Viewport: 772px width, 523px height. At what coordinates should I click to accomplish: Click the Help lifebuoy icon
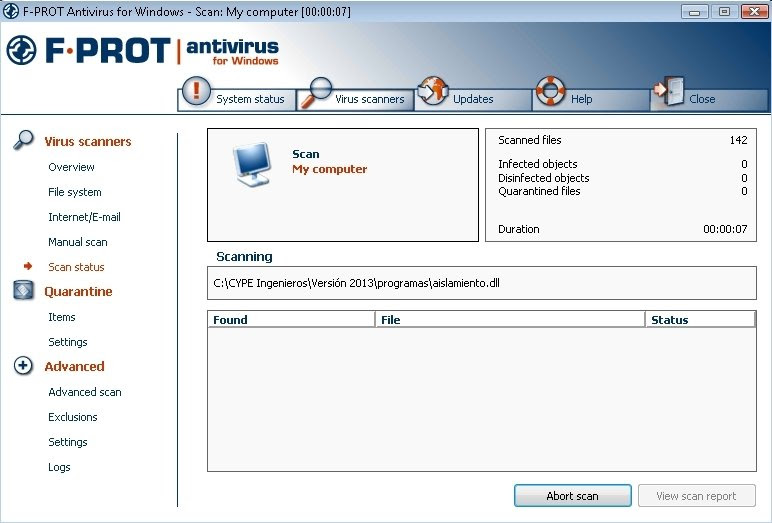click(x=550, y=91)
